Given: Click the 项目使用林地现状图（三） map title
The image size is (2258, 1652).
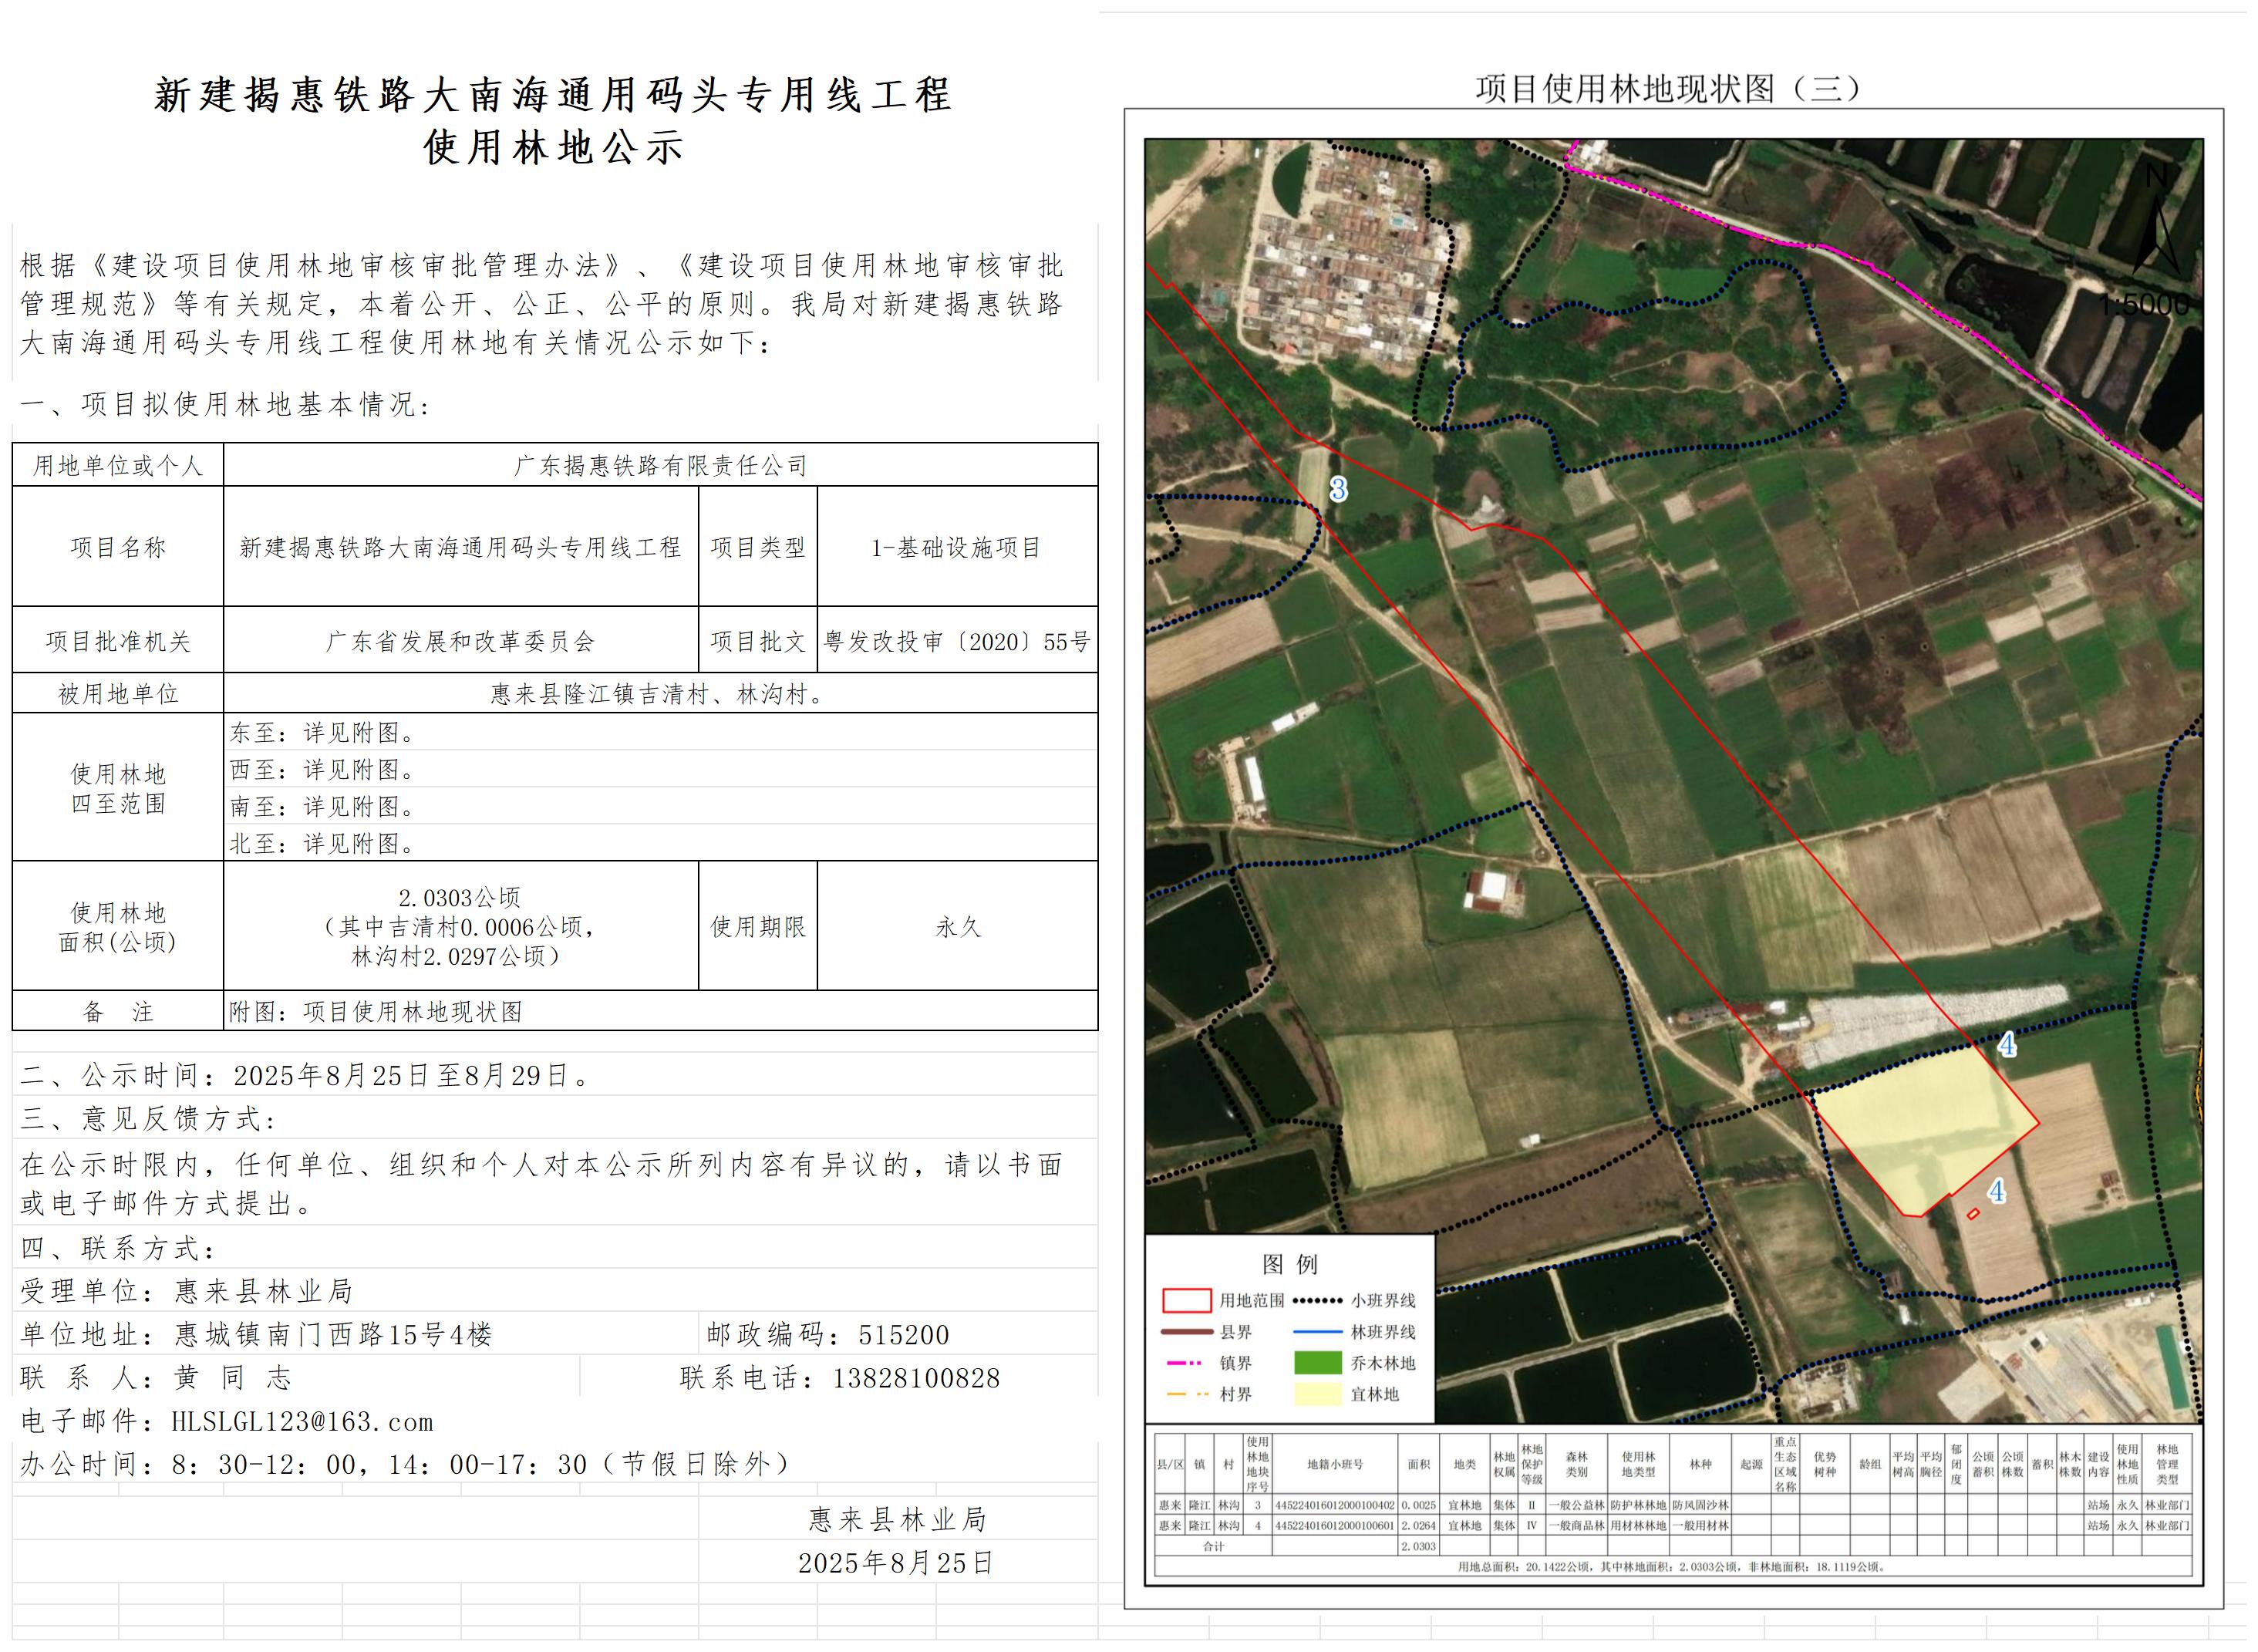Looking at the screenshot, I should [x=1669, y=90].
